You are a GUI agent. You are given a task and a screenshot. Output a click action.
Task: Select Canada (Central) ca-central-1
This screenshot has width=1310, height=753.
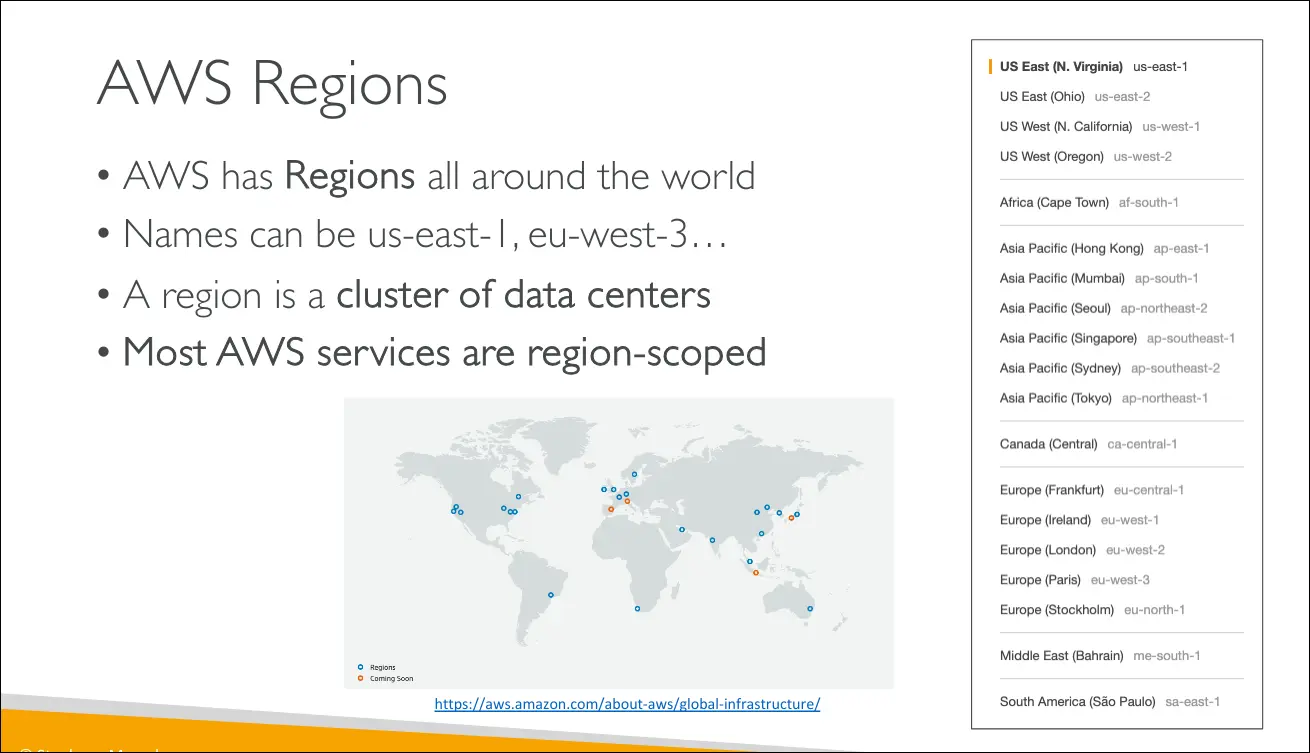click(x=1087, y=445)
